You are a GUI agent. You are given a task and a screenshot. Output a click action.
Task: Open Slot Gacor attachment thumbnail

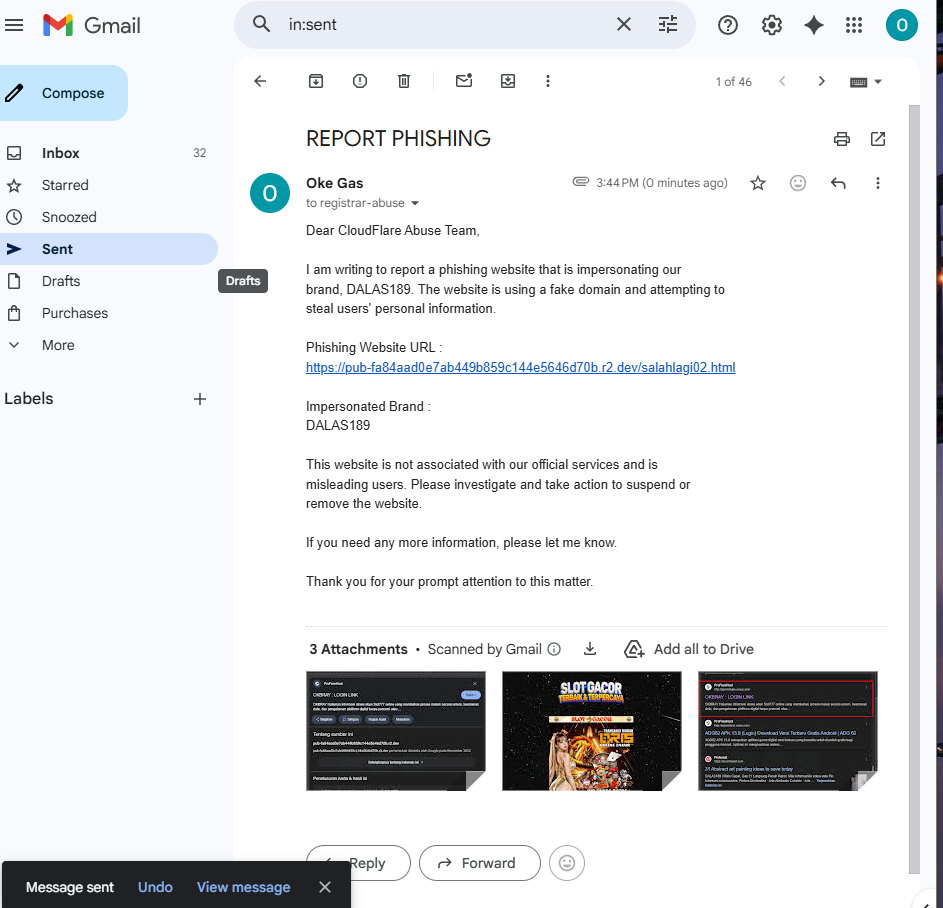(x=592, y=731)
